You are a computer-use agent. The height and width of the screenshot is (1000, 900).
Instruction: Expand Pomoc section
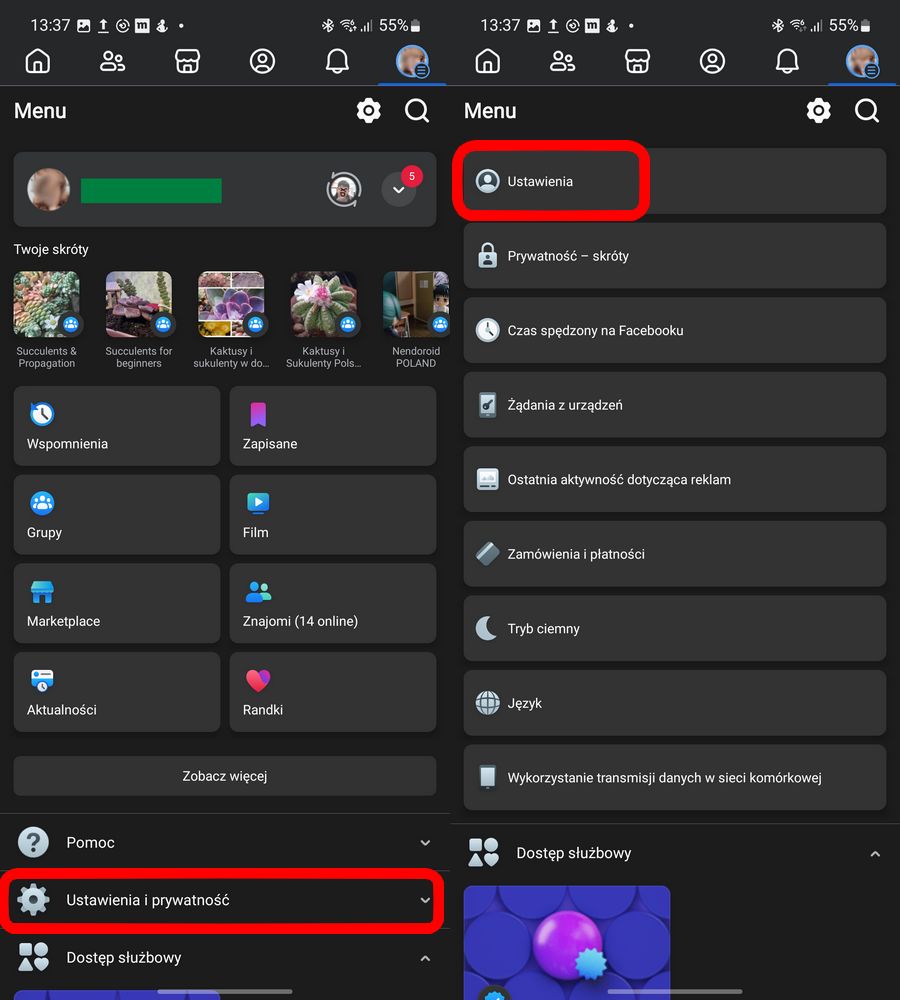click(x=225, y=842)
